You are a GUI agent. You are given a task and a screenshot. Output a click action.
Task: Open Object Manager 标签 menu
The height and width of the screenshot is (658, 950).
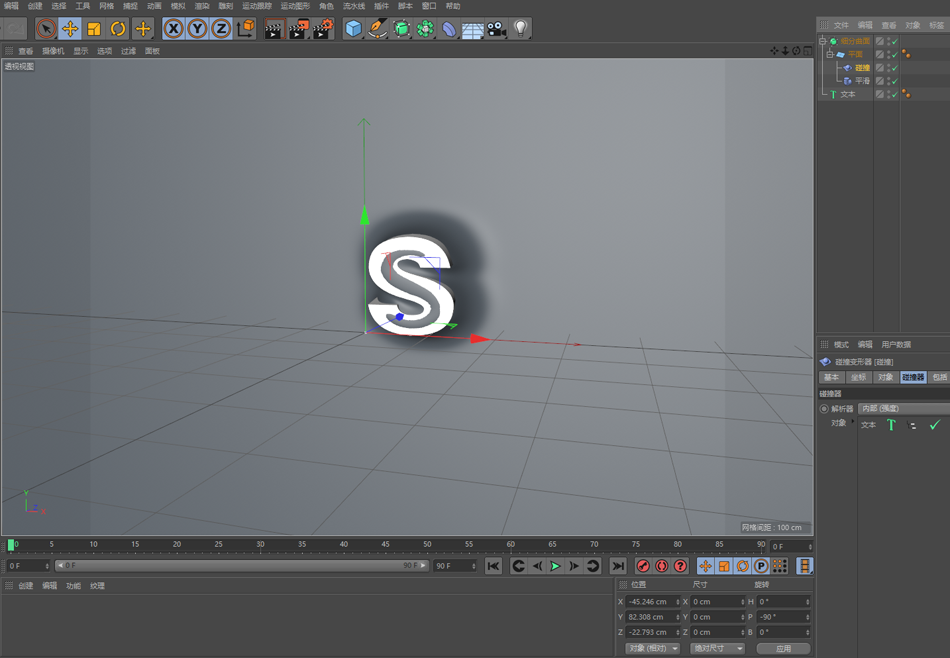[937, 25]
